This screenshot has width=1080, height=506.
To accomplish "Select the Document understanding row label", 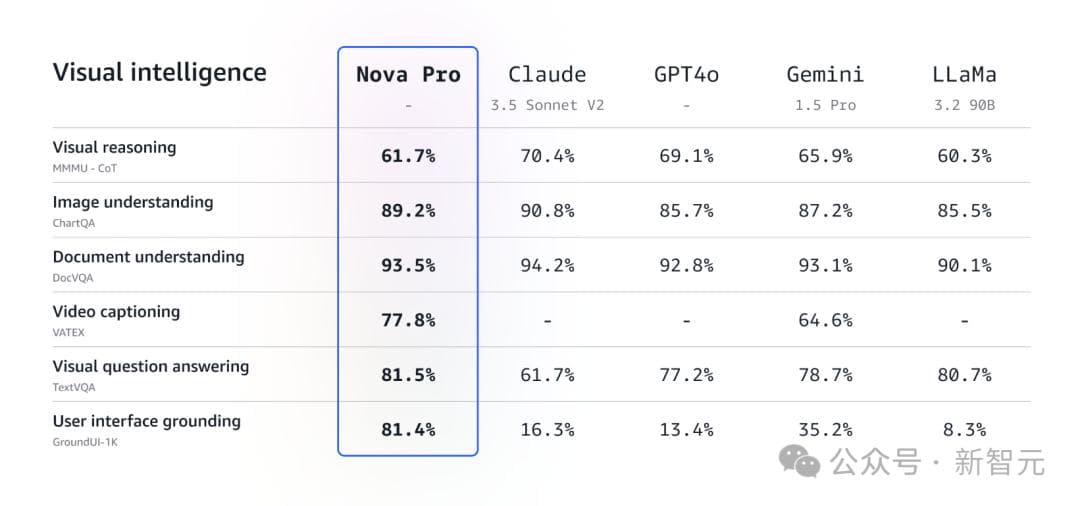I will (148, 257).
